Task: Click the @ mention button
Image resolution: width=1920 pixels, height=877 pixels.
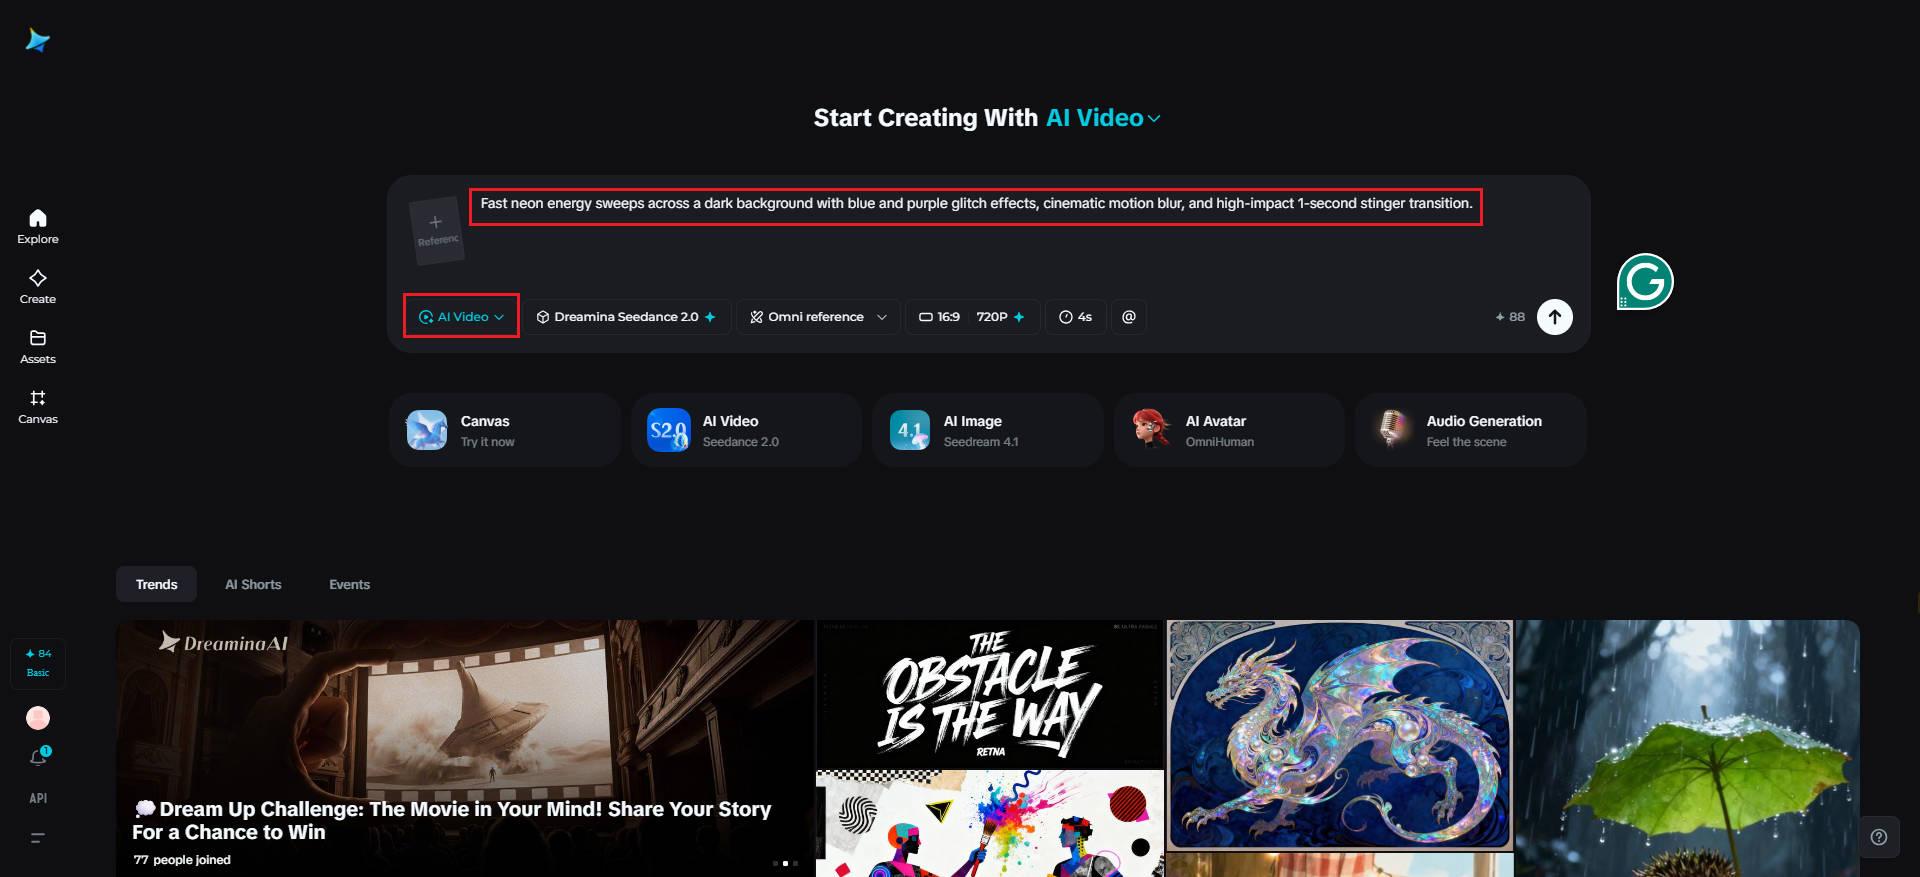Action: [x=1129, y=317]
